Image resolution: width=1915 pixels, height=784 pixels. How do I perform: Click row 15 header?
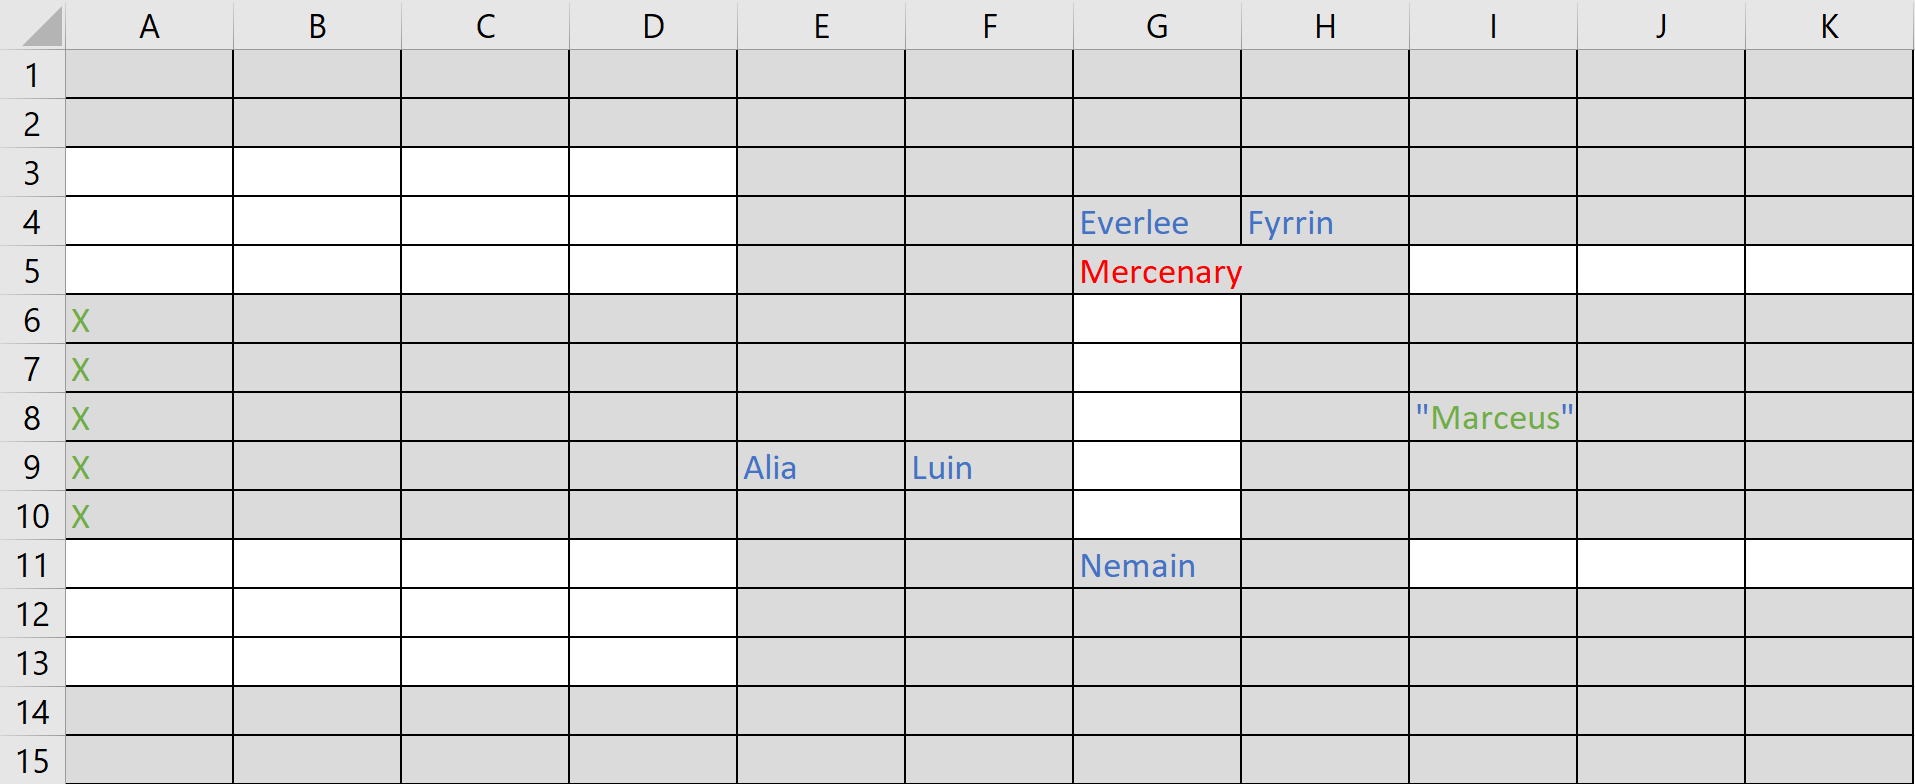(x=32, y=760)
